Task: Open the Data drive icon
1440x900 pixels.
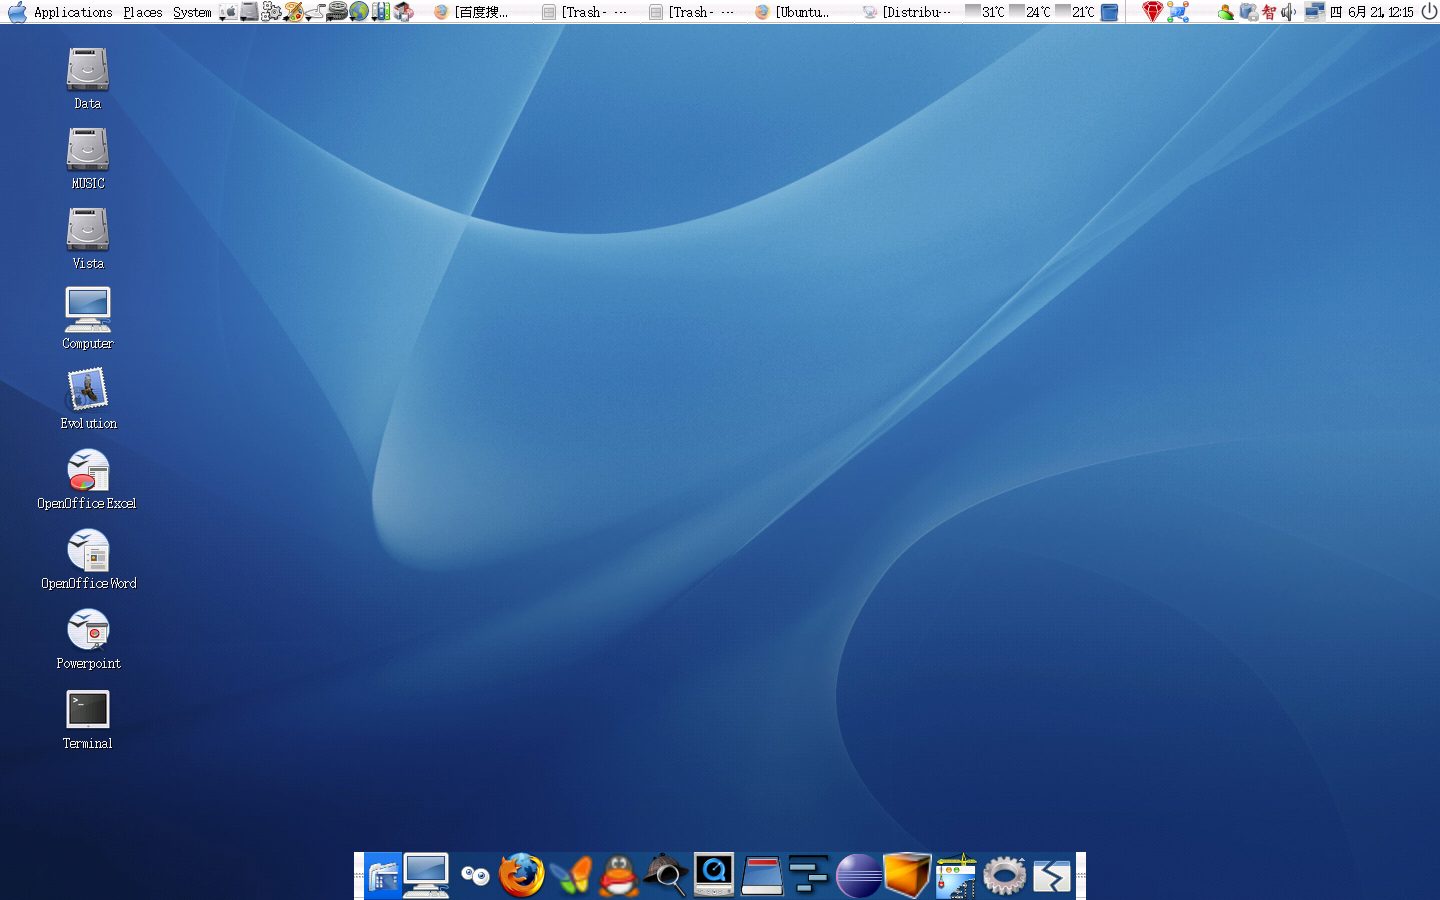Action: tap(88, 78)
